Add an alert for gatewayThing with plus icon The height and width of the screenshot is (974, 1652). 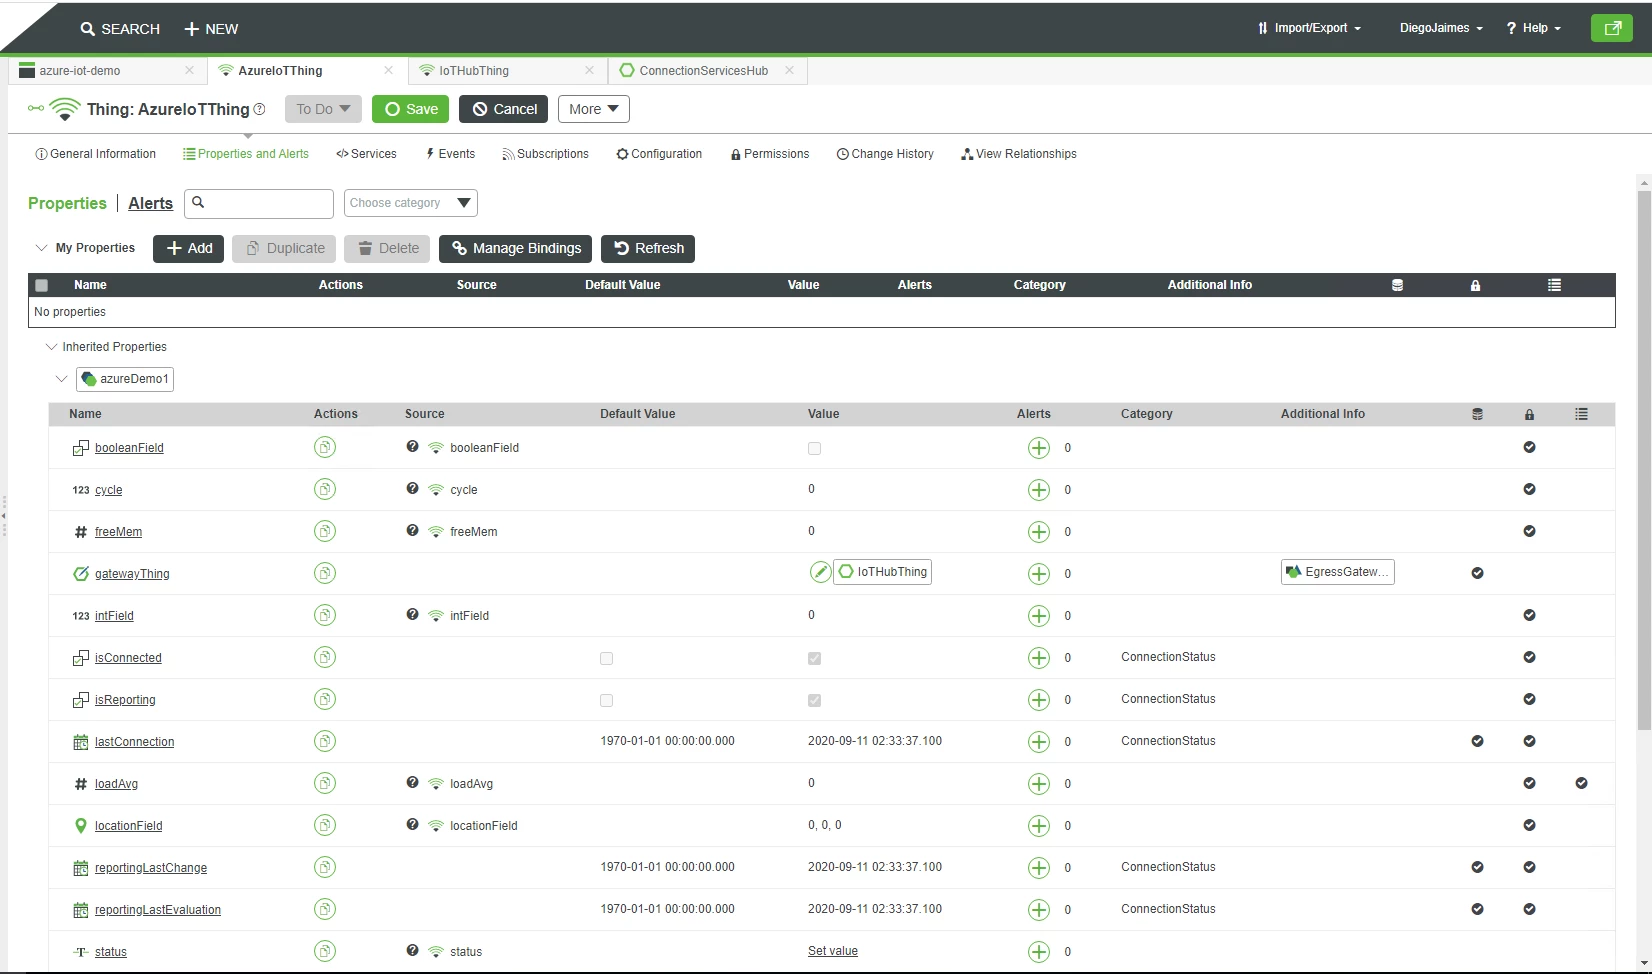coord(1039,574)
